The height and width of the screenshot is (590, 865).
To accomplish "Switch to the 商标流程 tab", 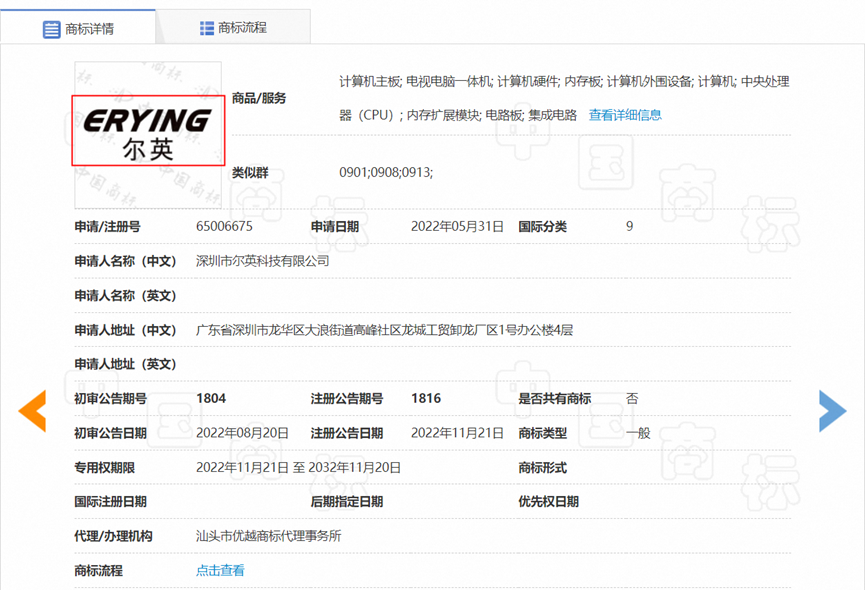I will [x=242, y=28].
